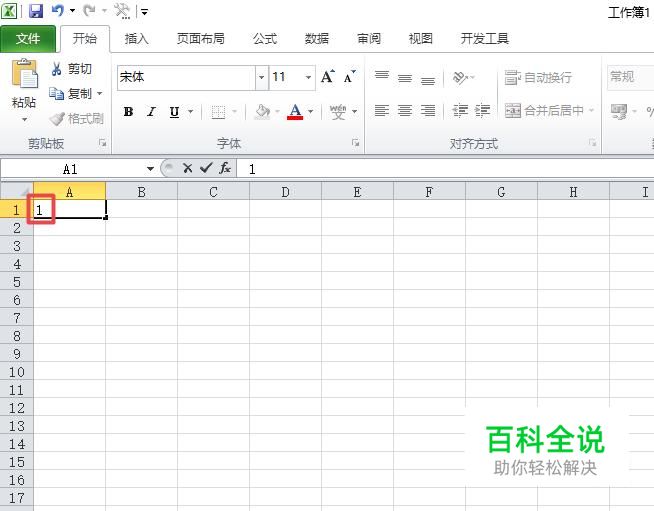The height and width of the screenshot is (511, 654).
Task: Align text left
Action: (382, 111)
